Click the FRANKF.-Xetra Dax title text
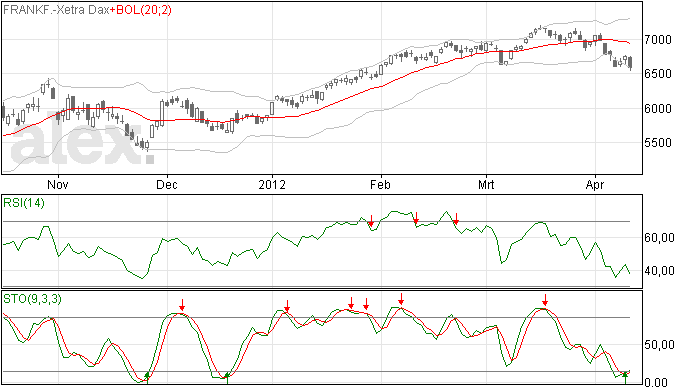 [56, 10]
